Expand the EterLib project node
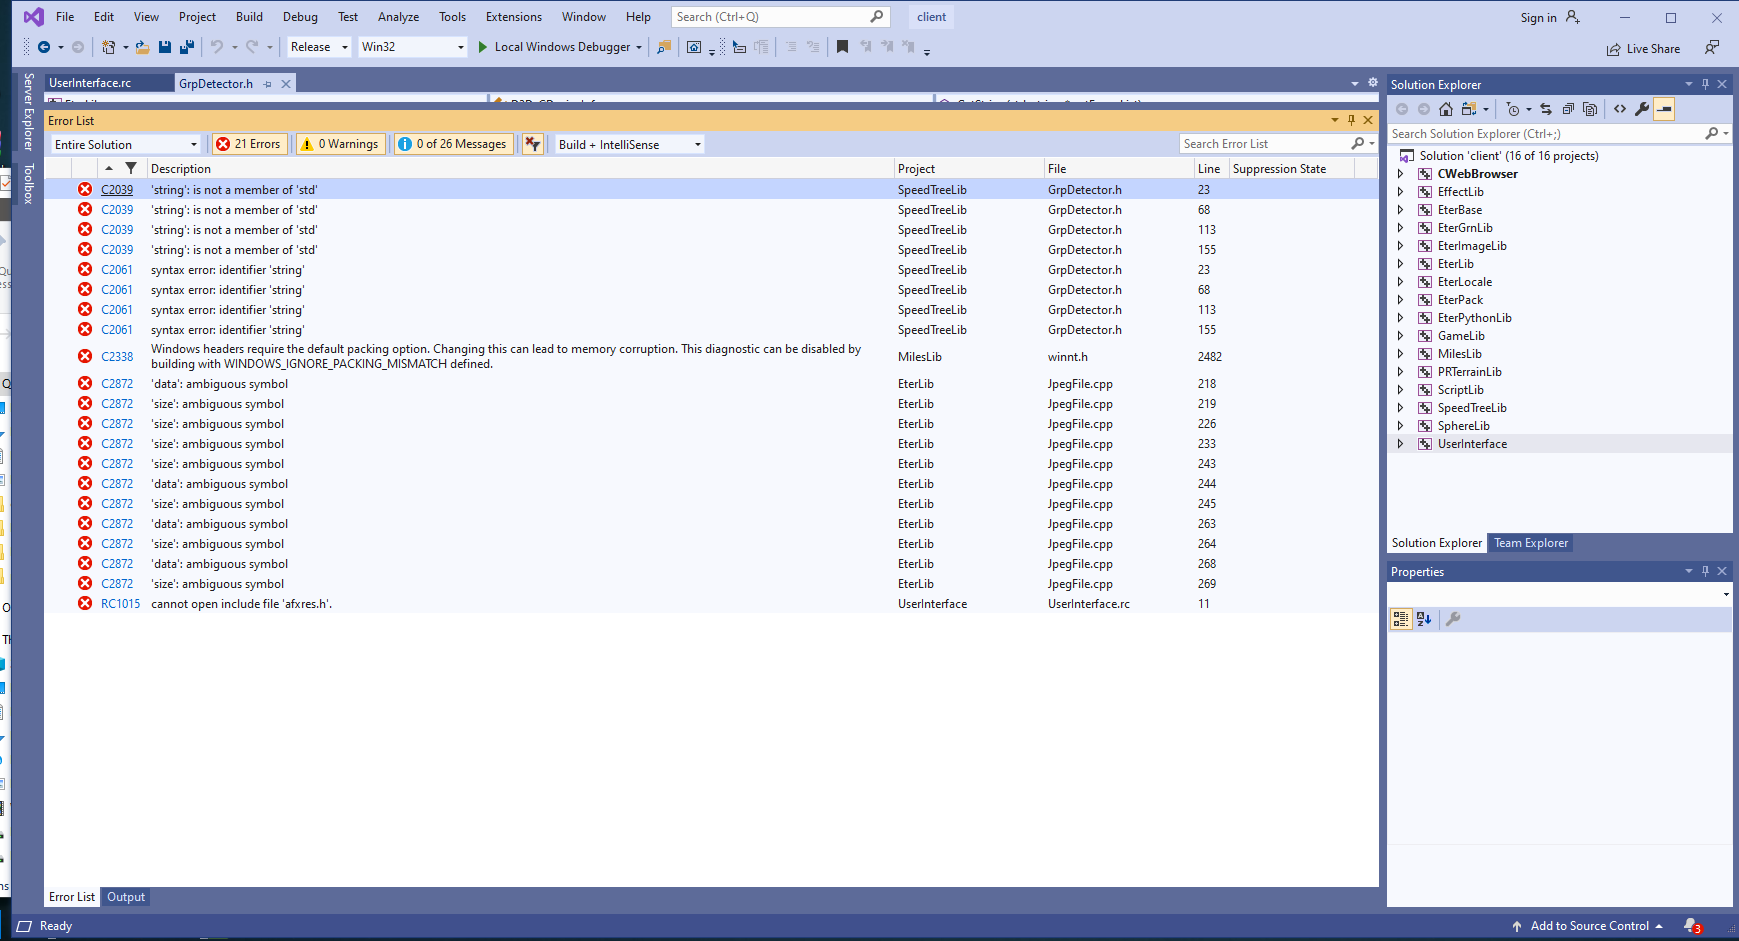The image size is (1739, 941). pyautogui.click(x=1400, y=264)
